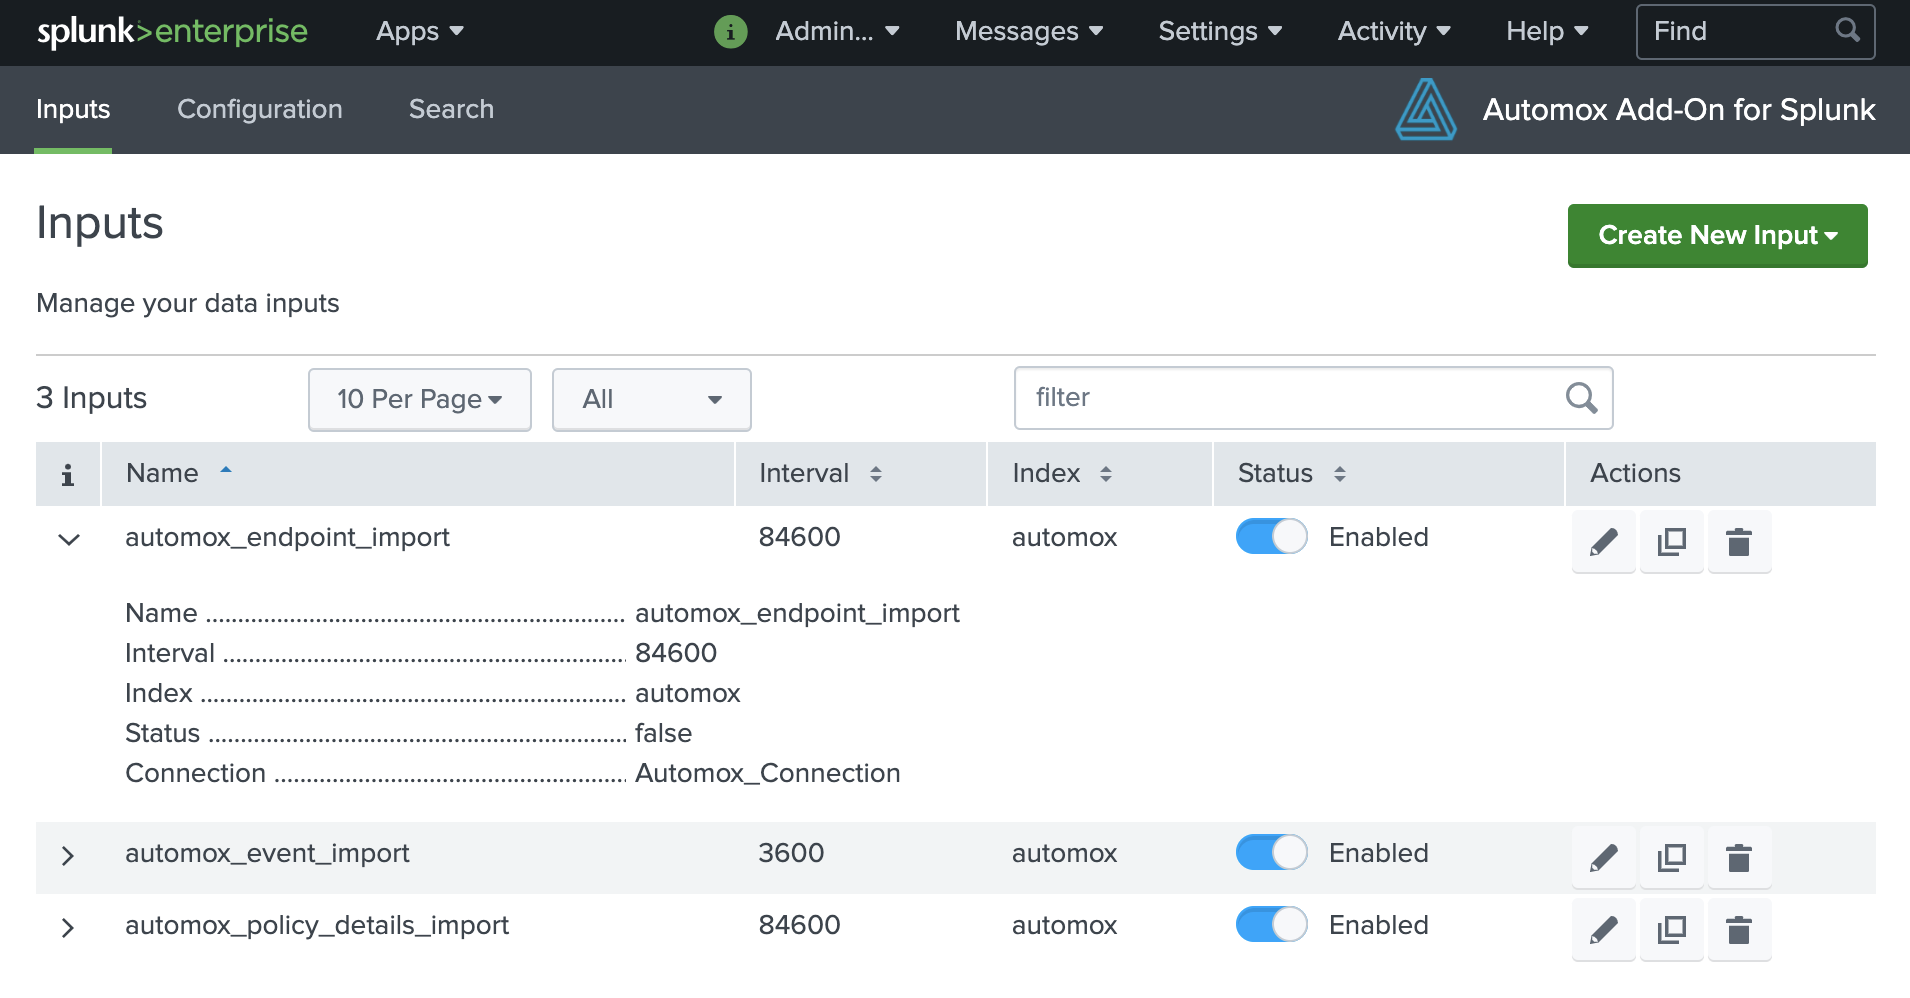The image size is (1910, 998).
Task: Disable the automox_endpoint_import input toggle
Action: point(1271,537)
